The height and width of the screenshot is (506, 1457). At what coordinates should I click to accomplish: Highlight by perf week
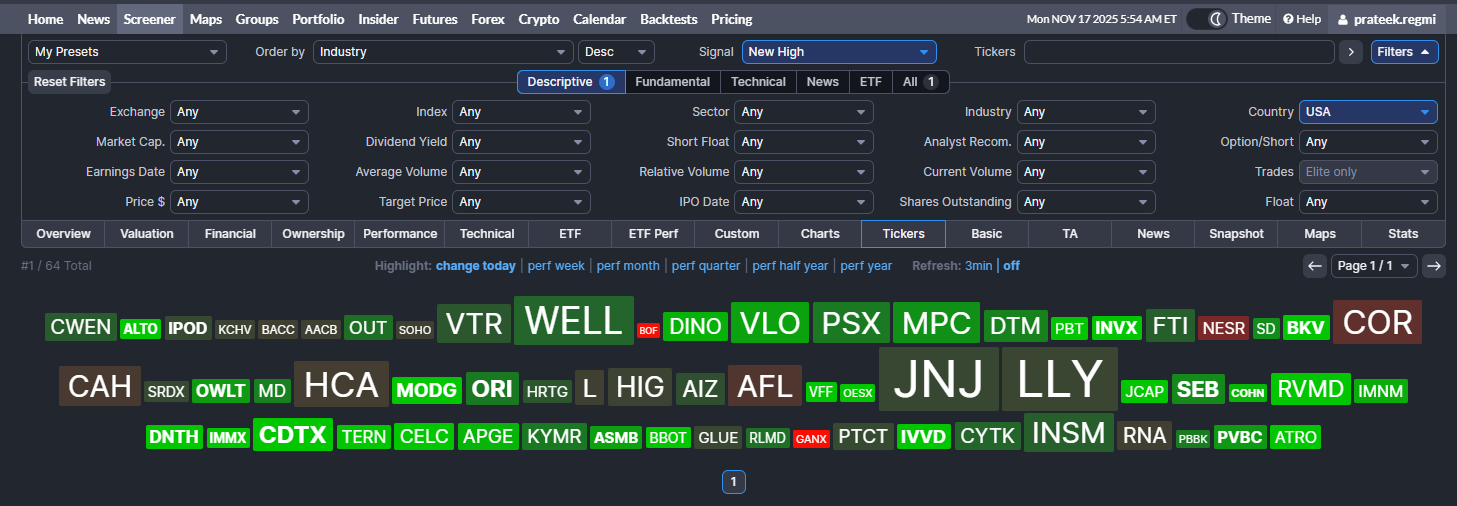[x=556, y=266]
